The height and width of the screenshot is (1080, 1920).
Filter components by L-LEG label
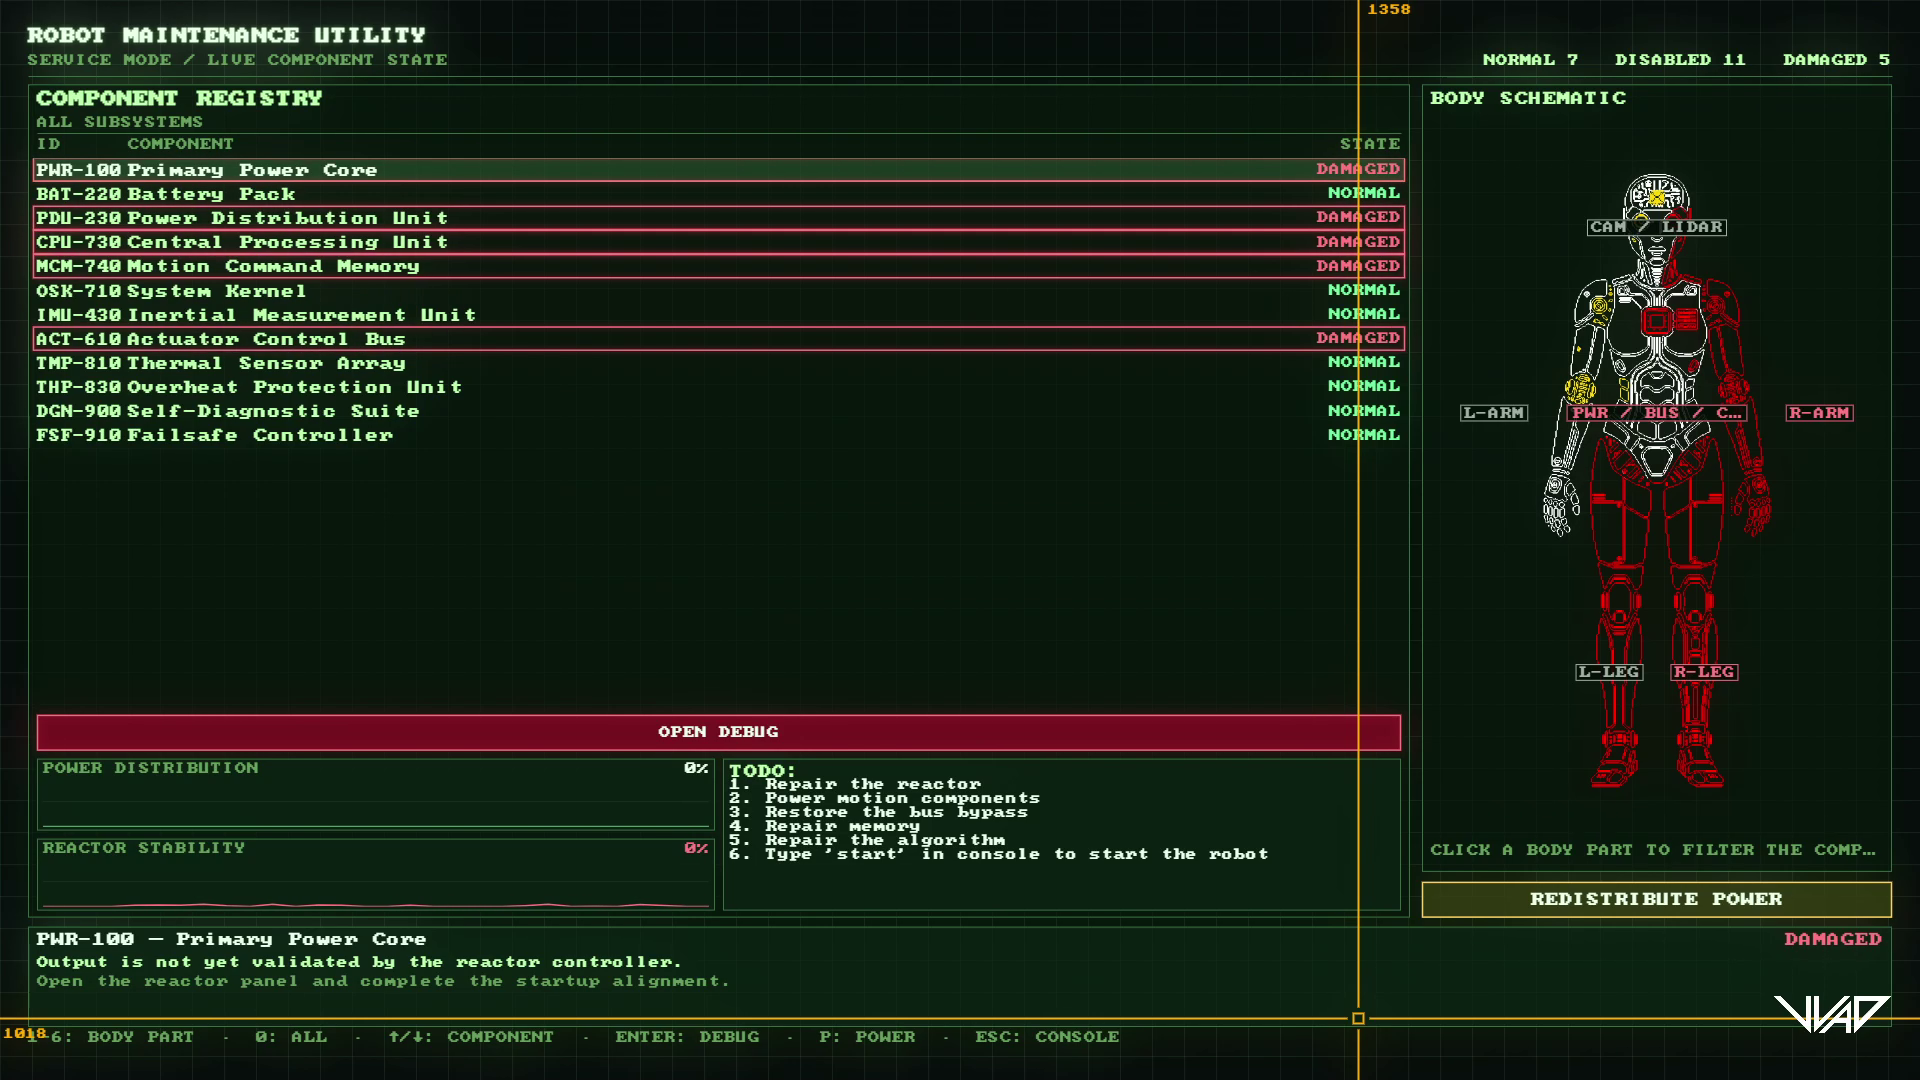pos(1608,672)
